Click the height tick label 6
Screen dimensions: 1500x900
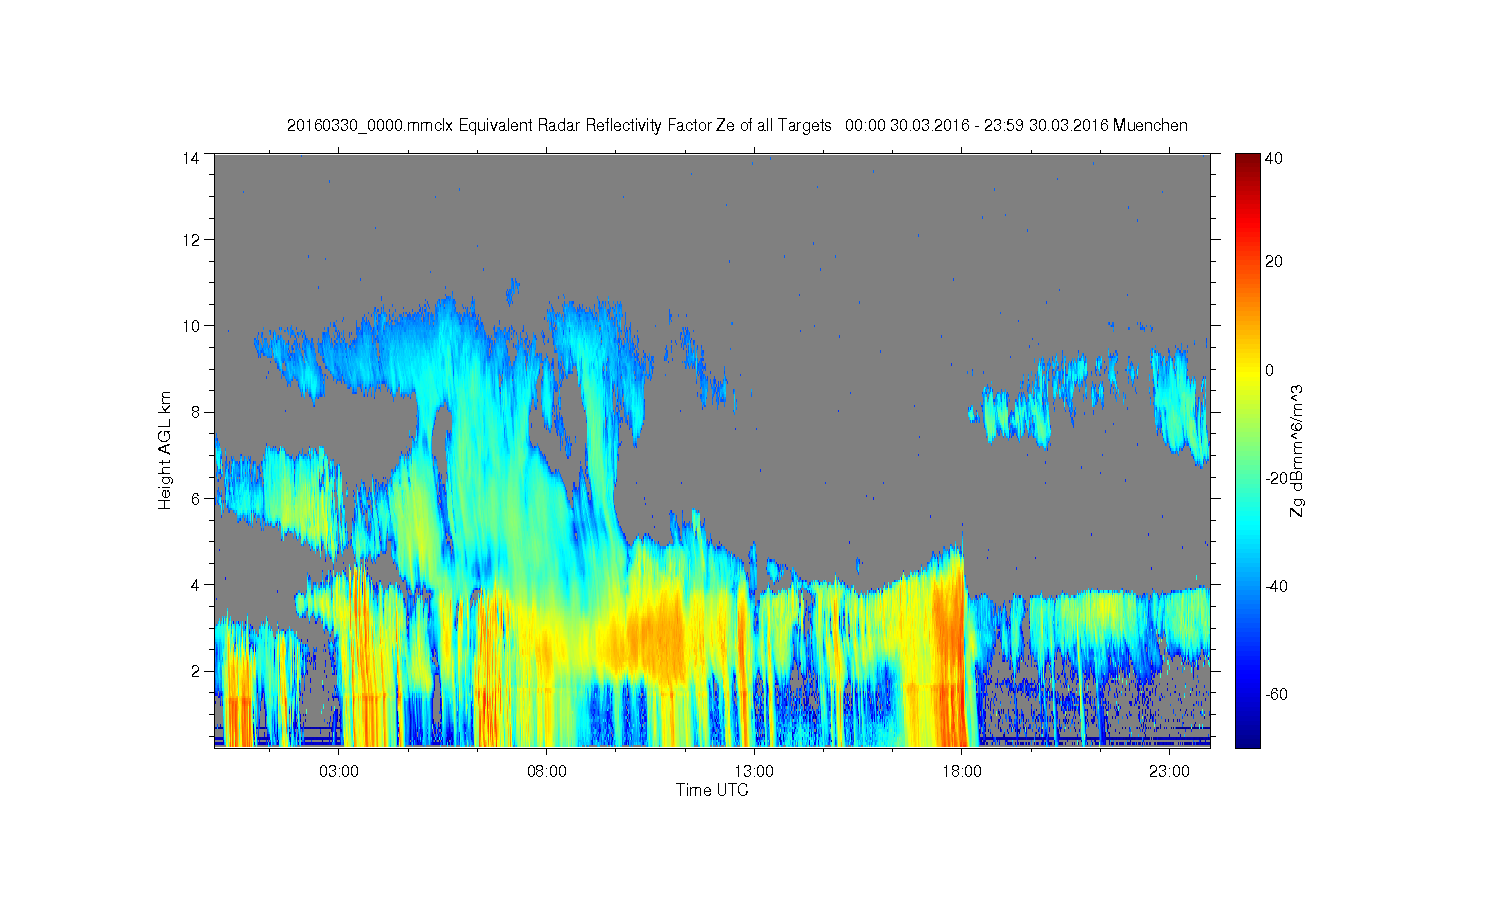click(x=196, y=498)
